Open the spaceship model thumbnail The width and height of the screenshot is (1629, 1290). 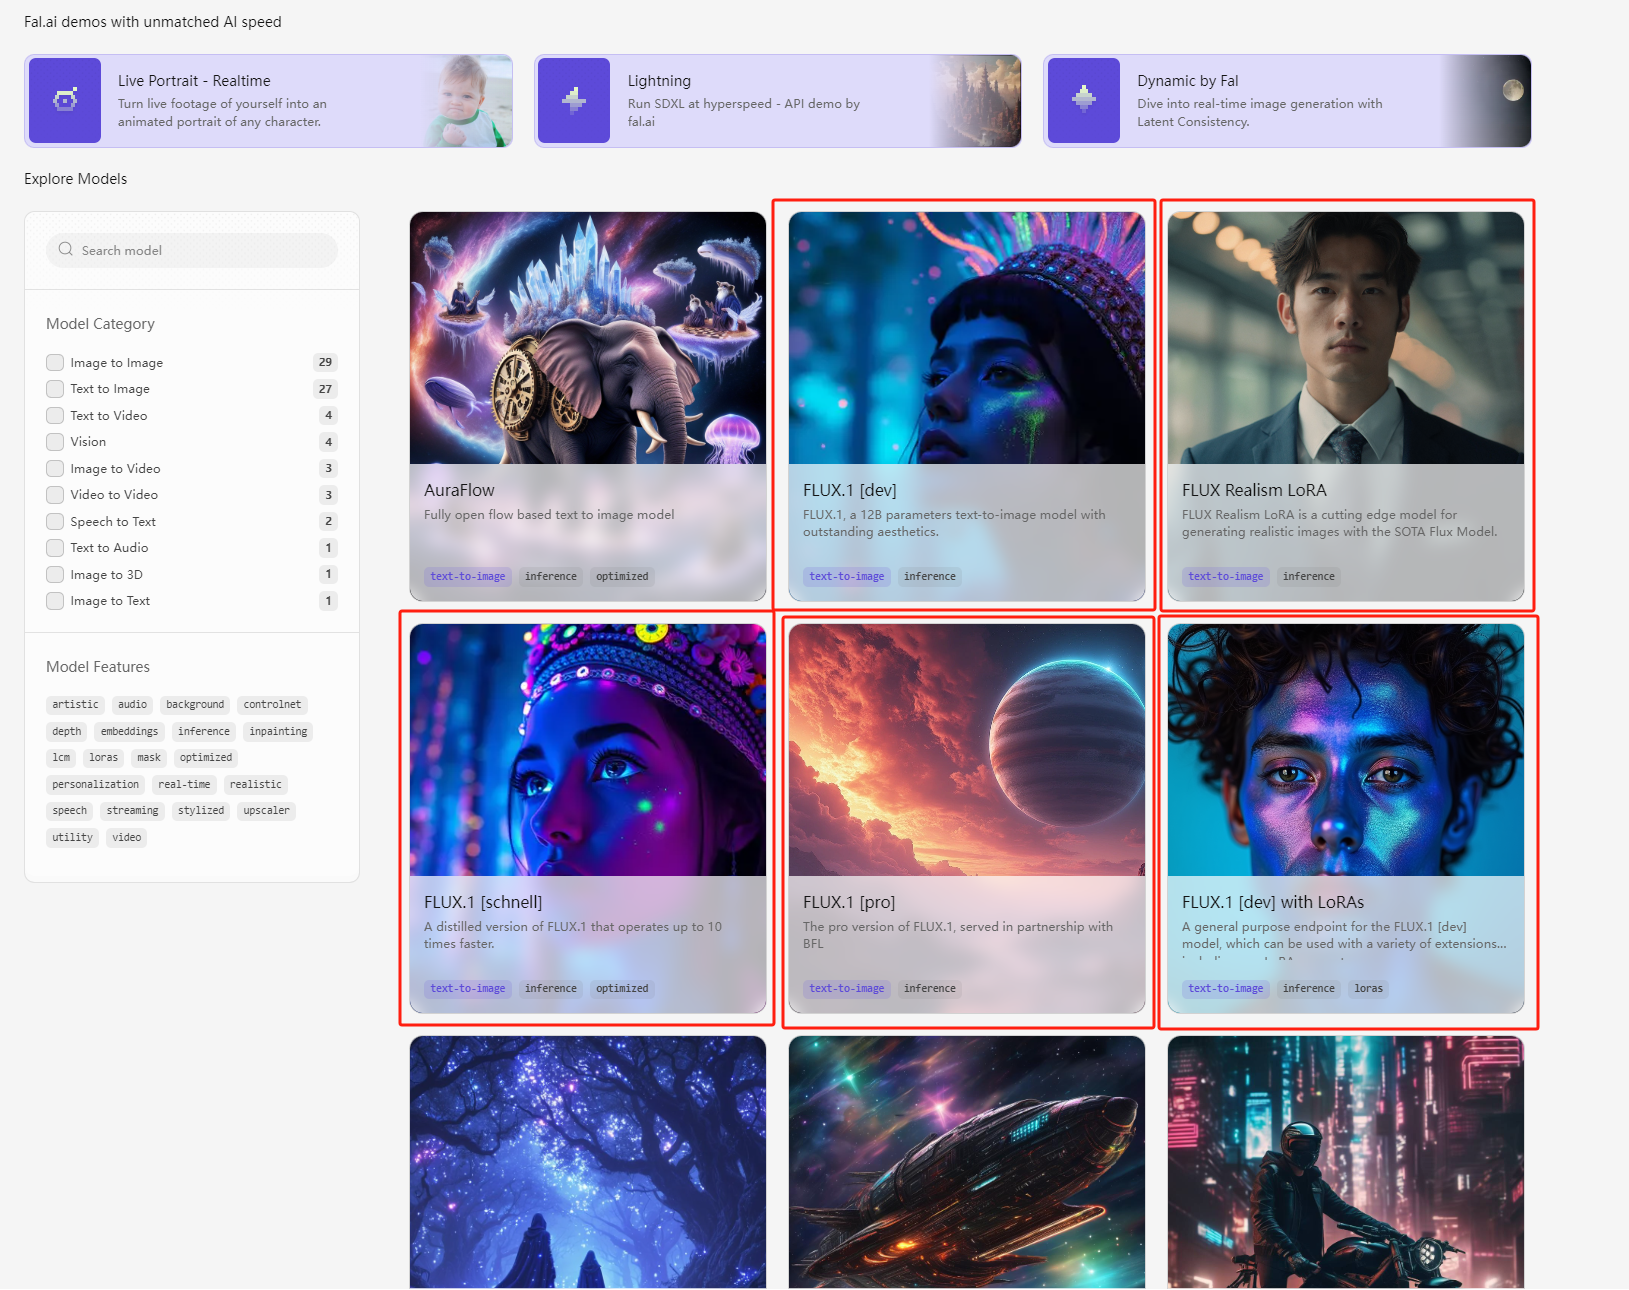[967, 1162]
